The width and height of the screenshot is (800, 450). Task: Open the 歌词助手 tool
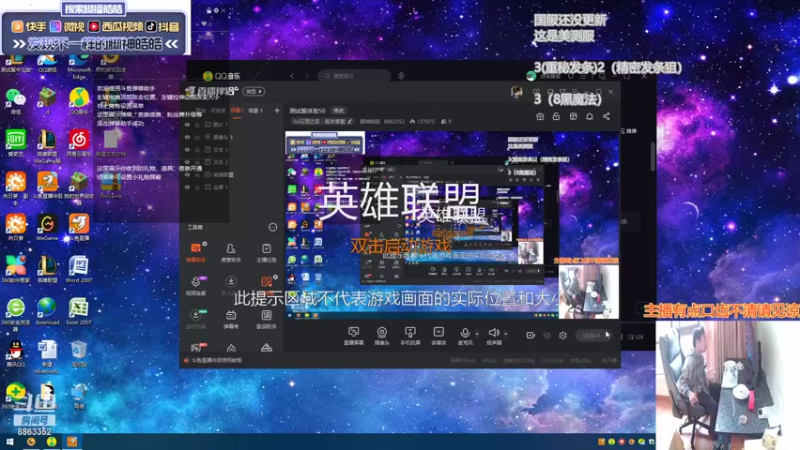pos(266,319)
